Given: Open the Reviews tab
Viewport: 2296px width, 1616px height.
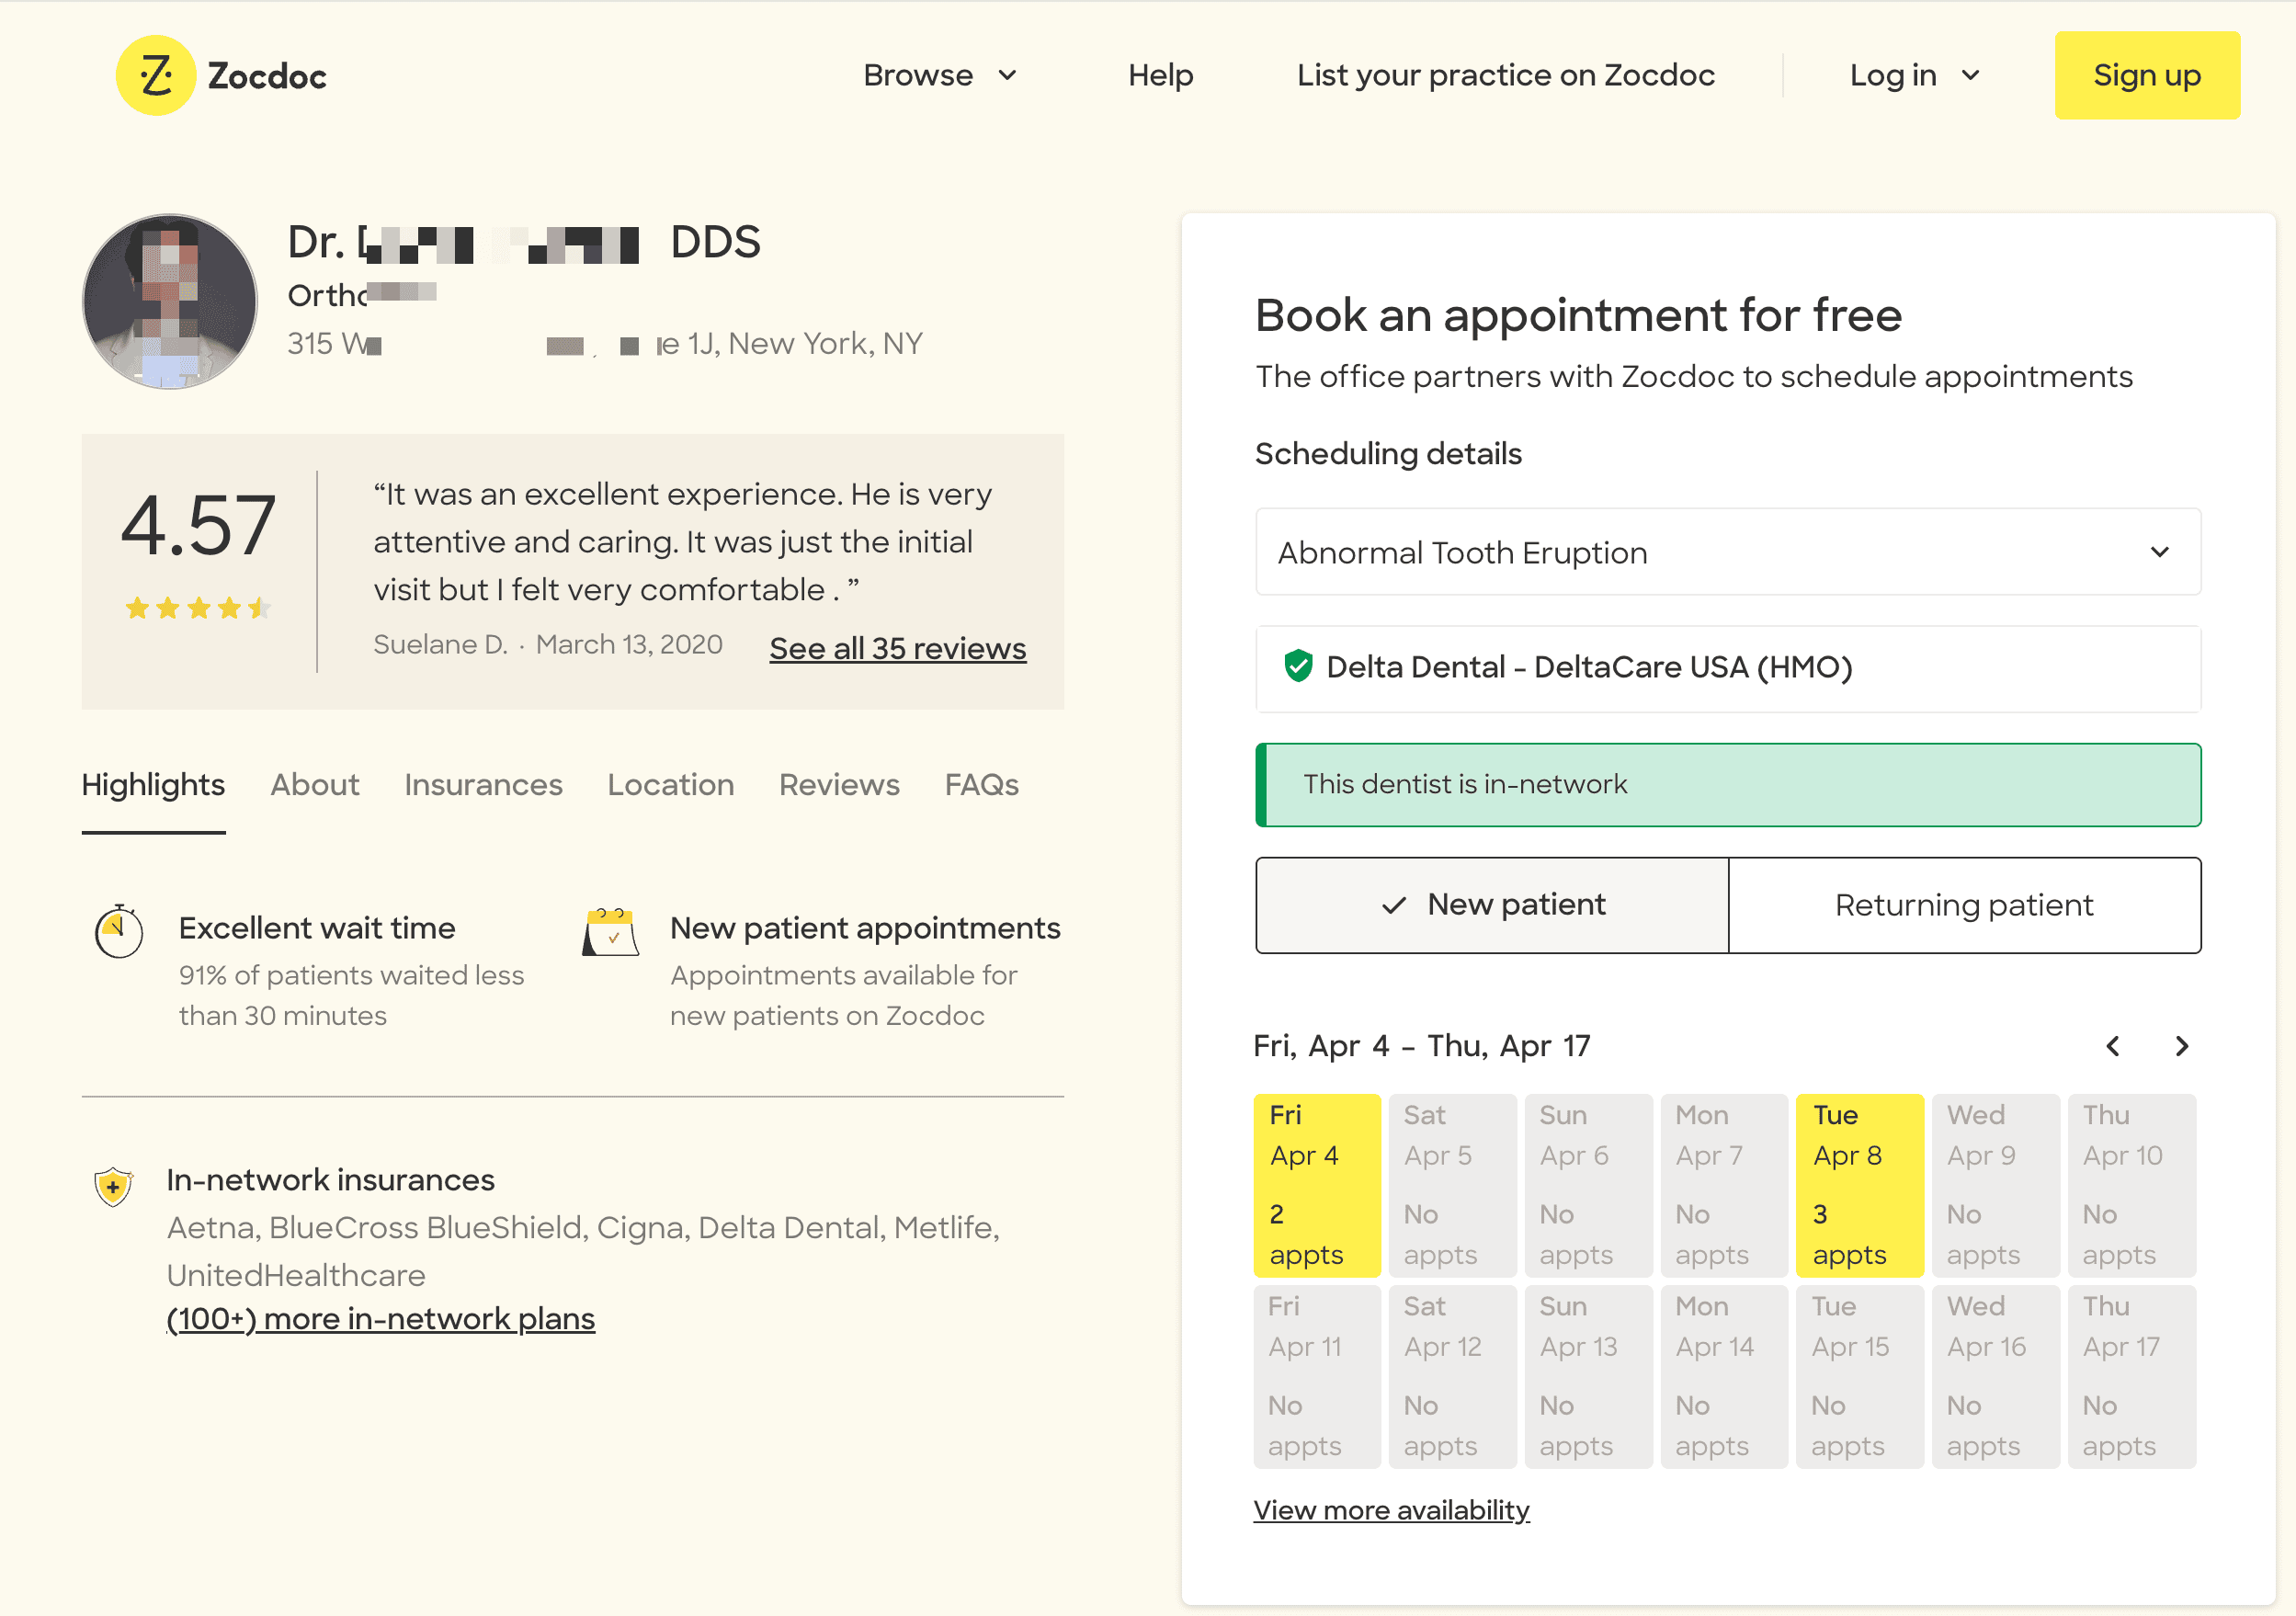Looking at the screenshot, I should click(x=839, y=785).
